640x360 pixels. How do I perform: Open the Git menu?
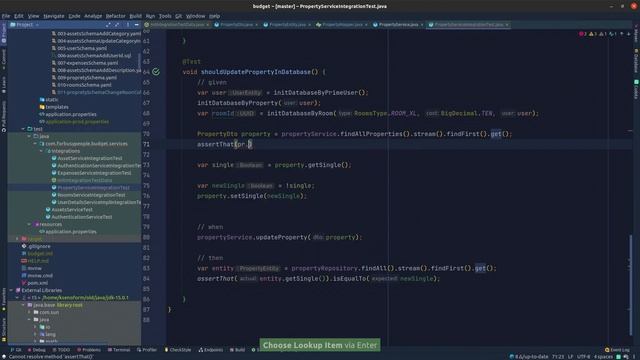(178, 16)
